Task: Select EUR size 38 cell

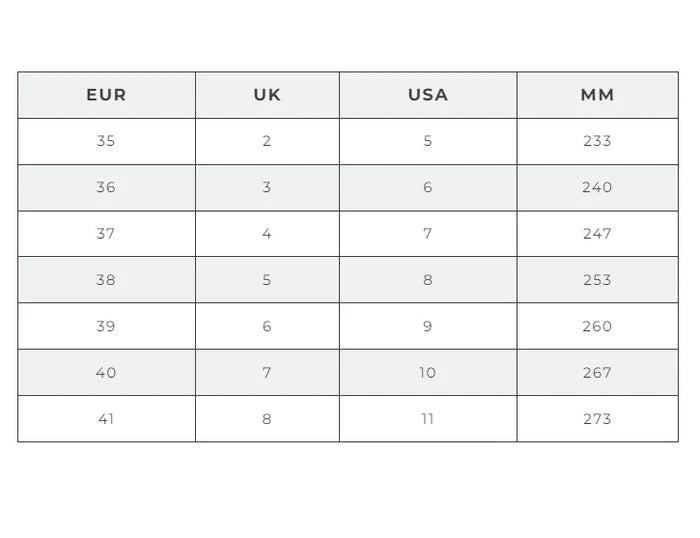Action: 106,280
